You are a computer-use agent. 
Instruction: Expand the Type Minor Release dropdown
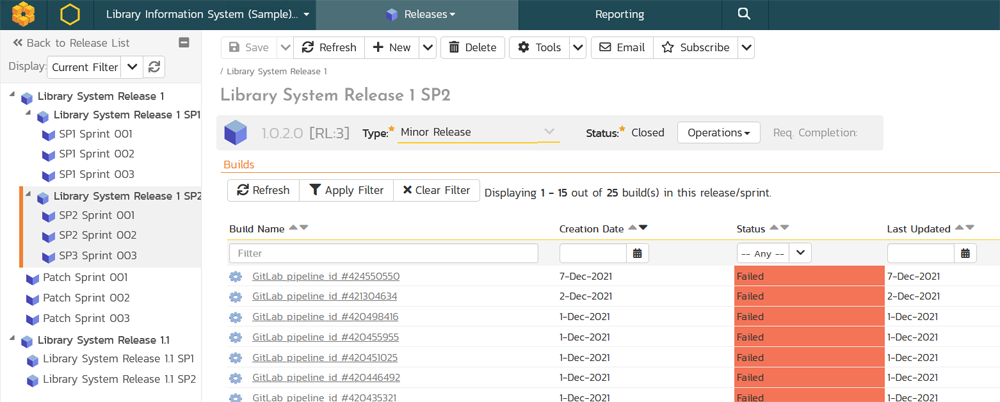point(549,132)
